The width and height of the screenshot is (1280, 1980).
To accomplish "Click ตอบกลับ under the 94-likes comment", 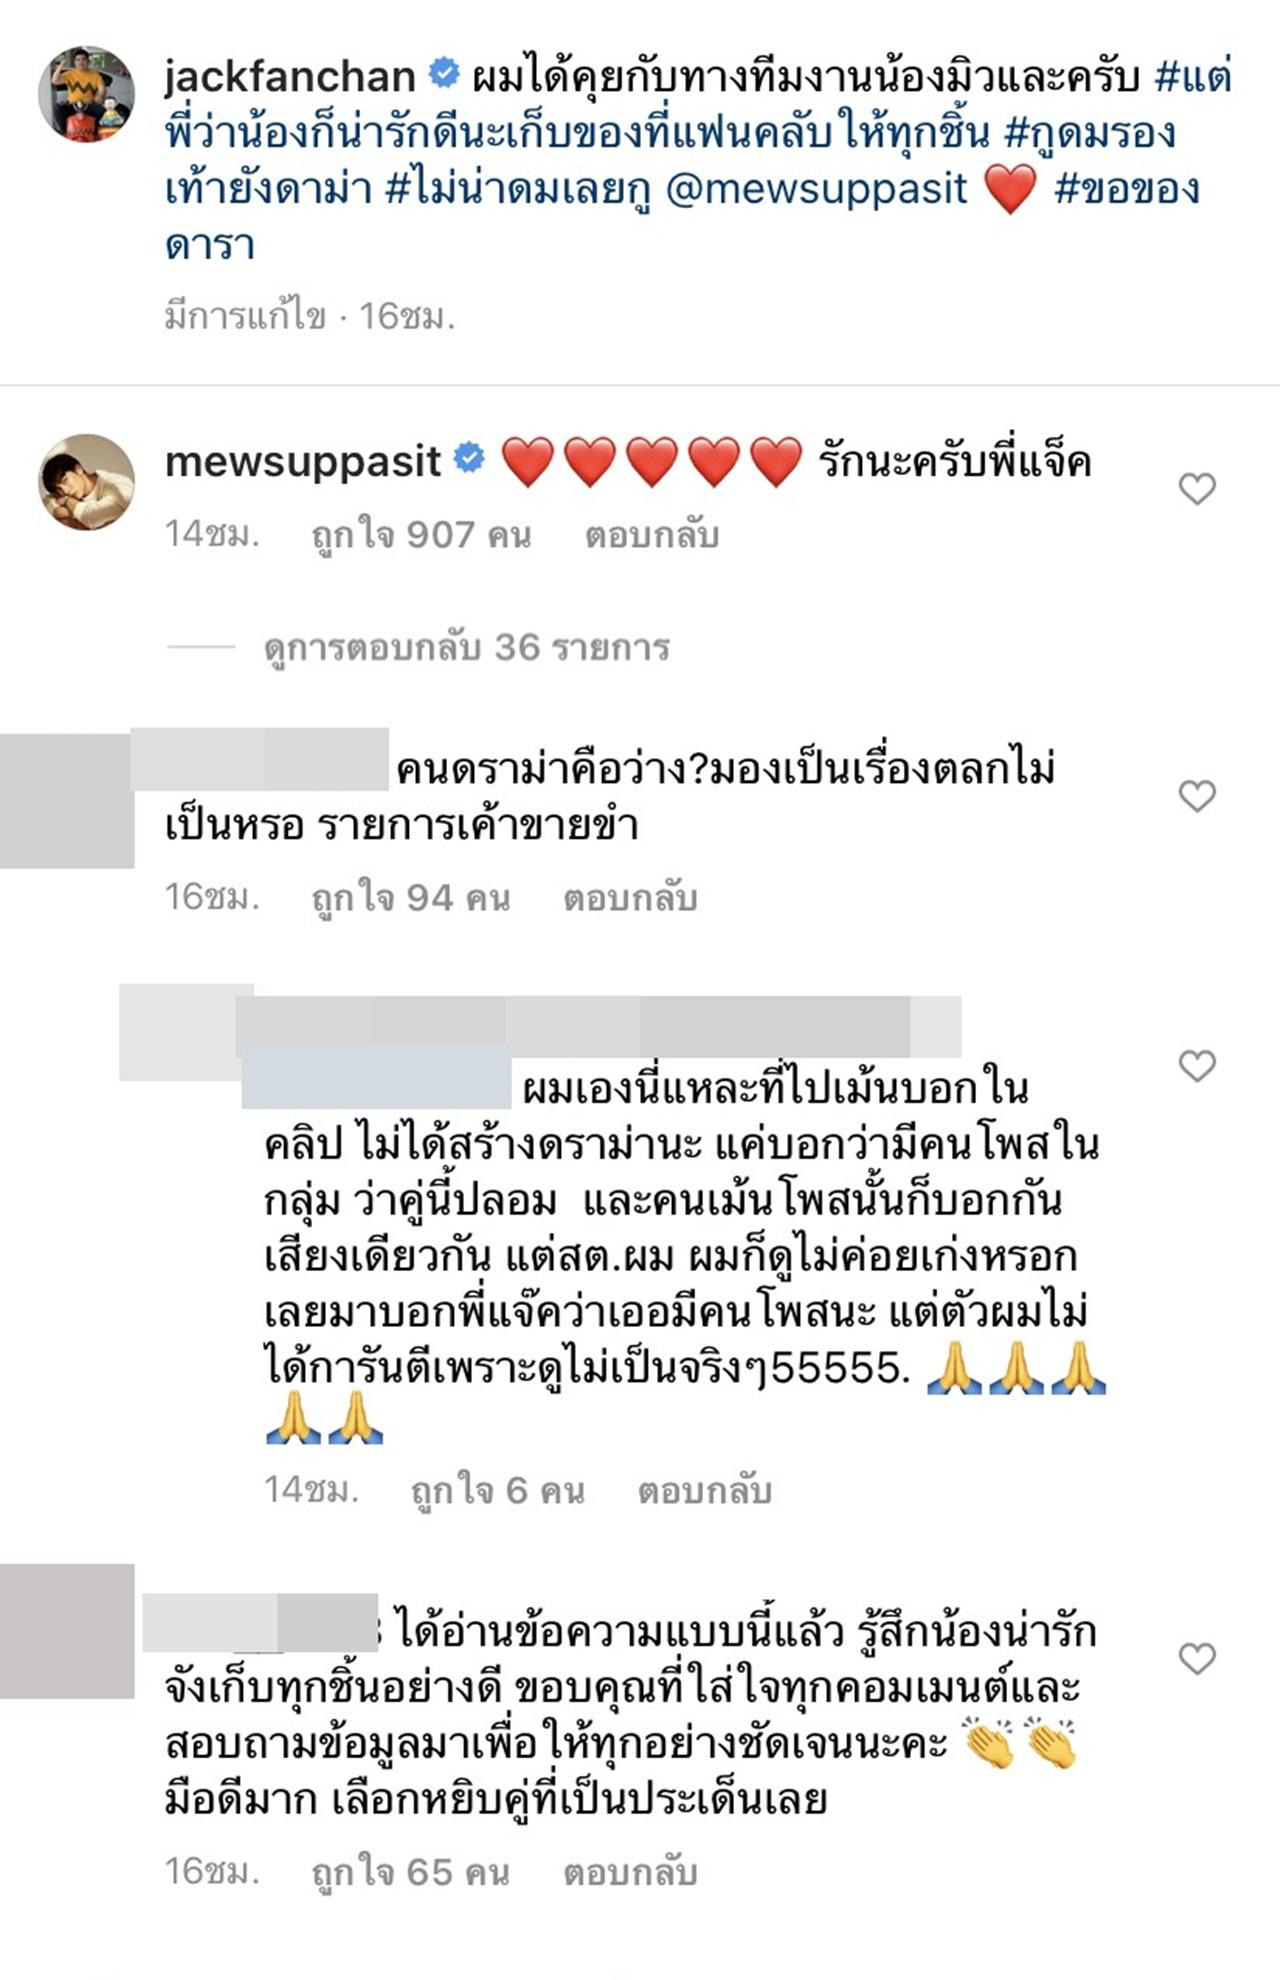I will pyautogui.click(x=630, y=898).
